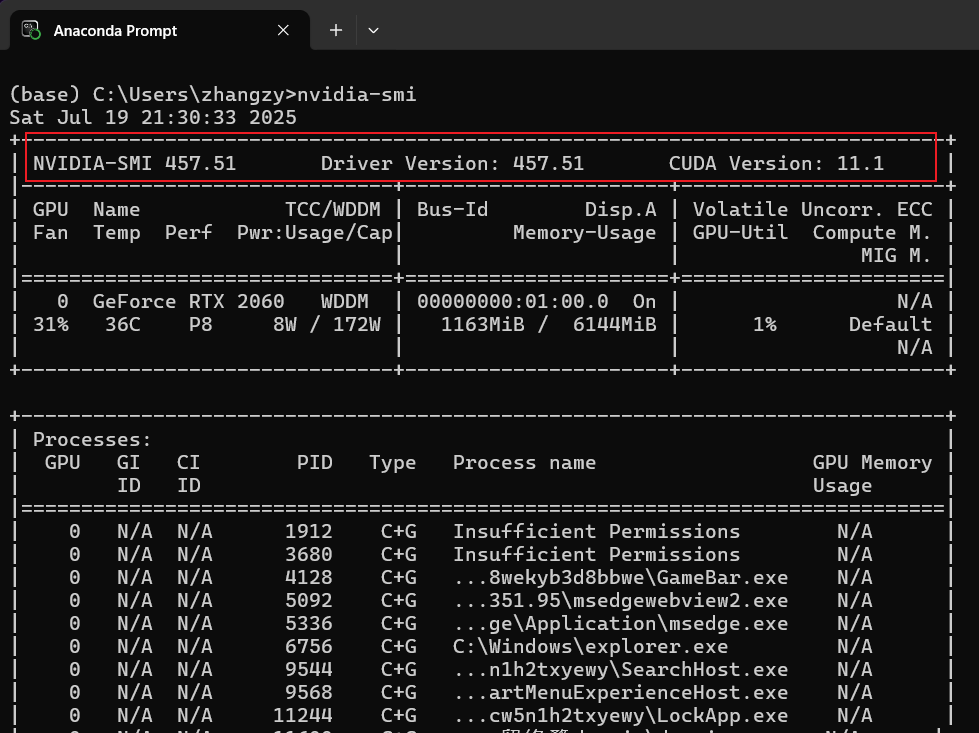
Task: Click the msedge.exe process name
Action: 621,624
